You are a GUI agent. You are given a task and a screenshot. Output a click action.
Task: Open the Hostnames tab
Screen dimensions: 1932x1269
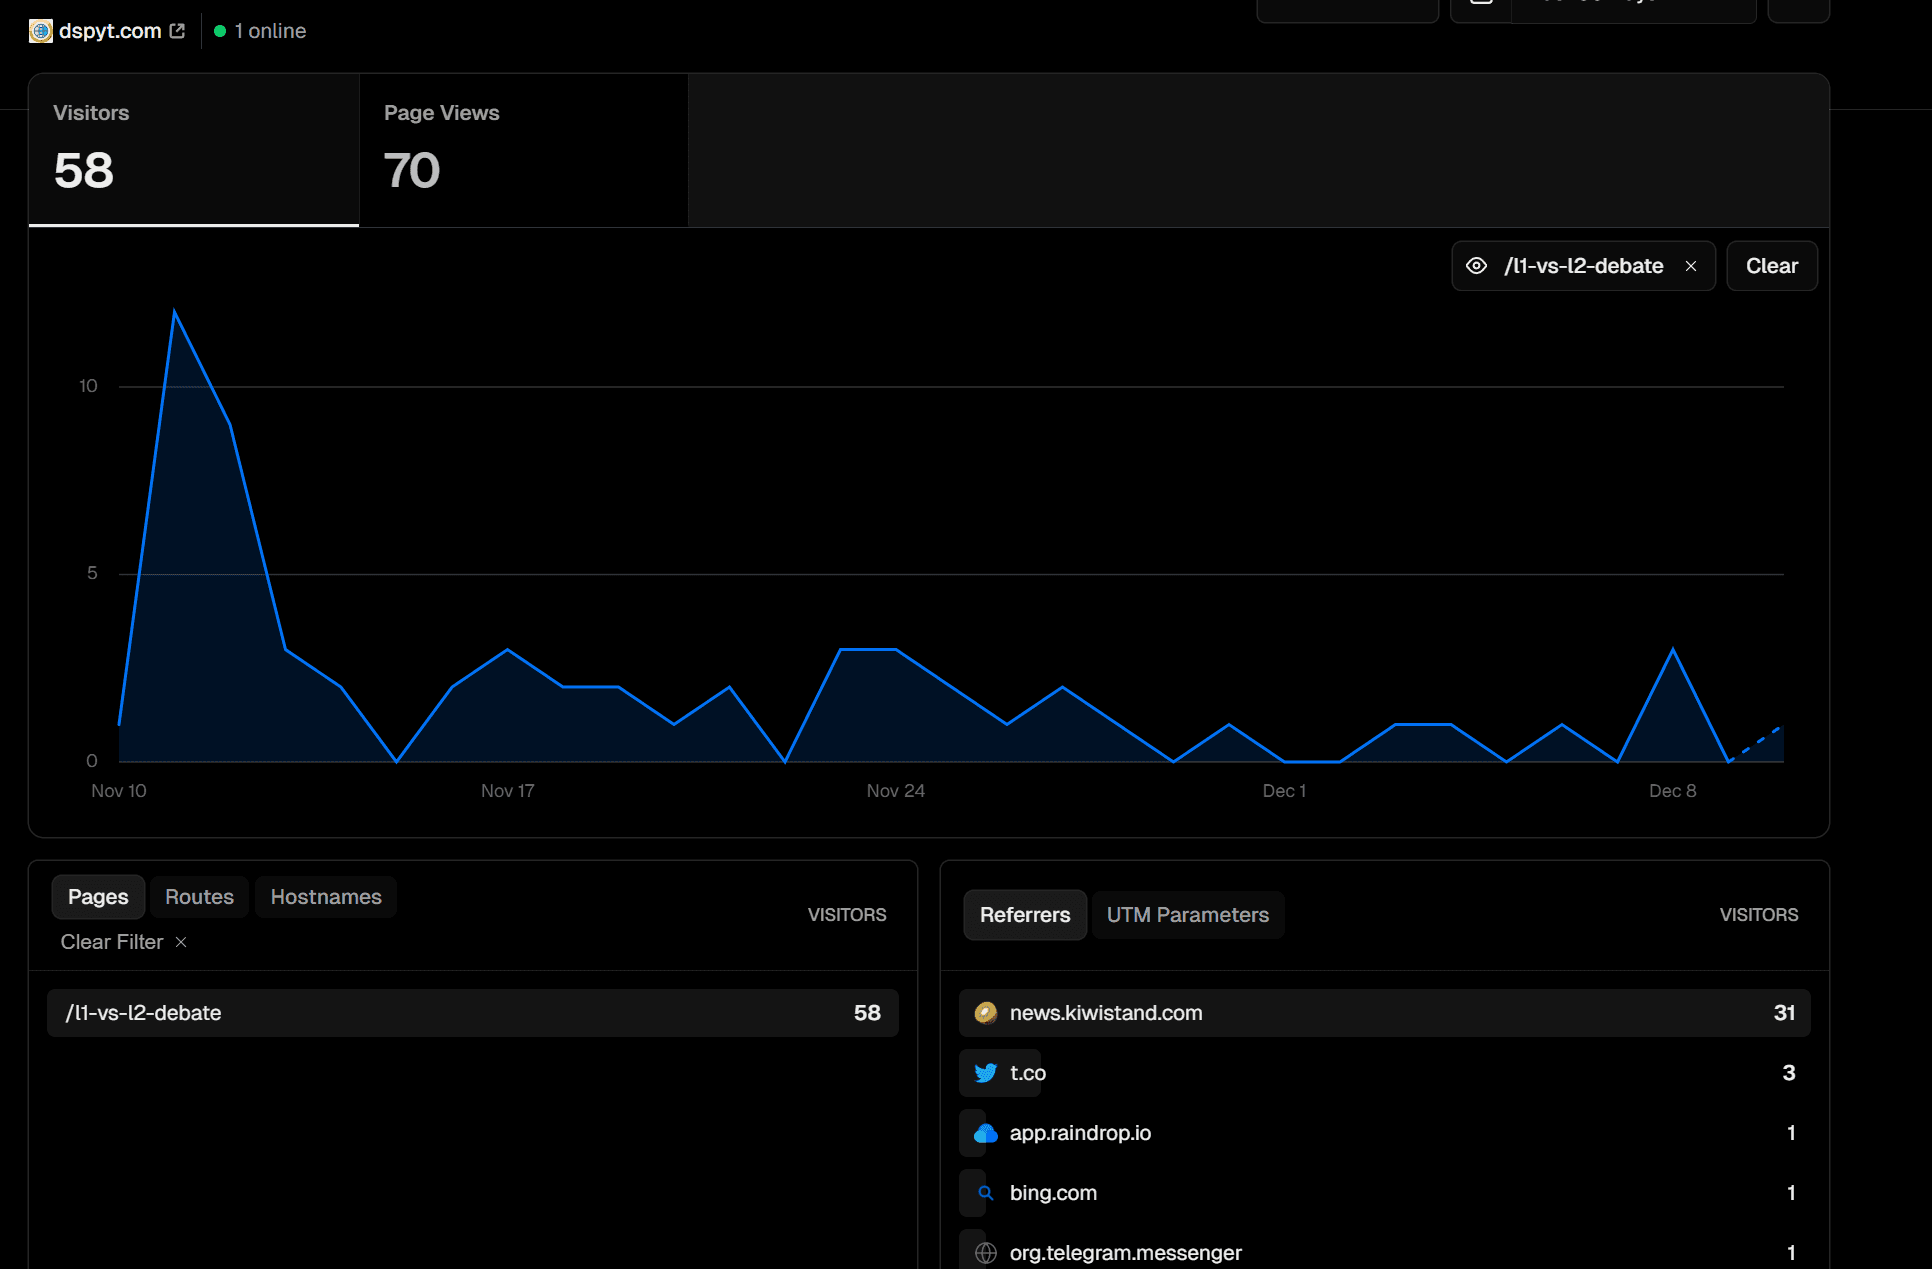326,897
